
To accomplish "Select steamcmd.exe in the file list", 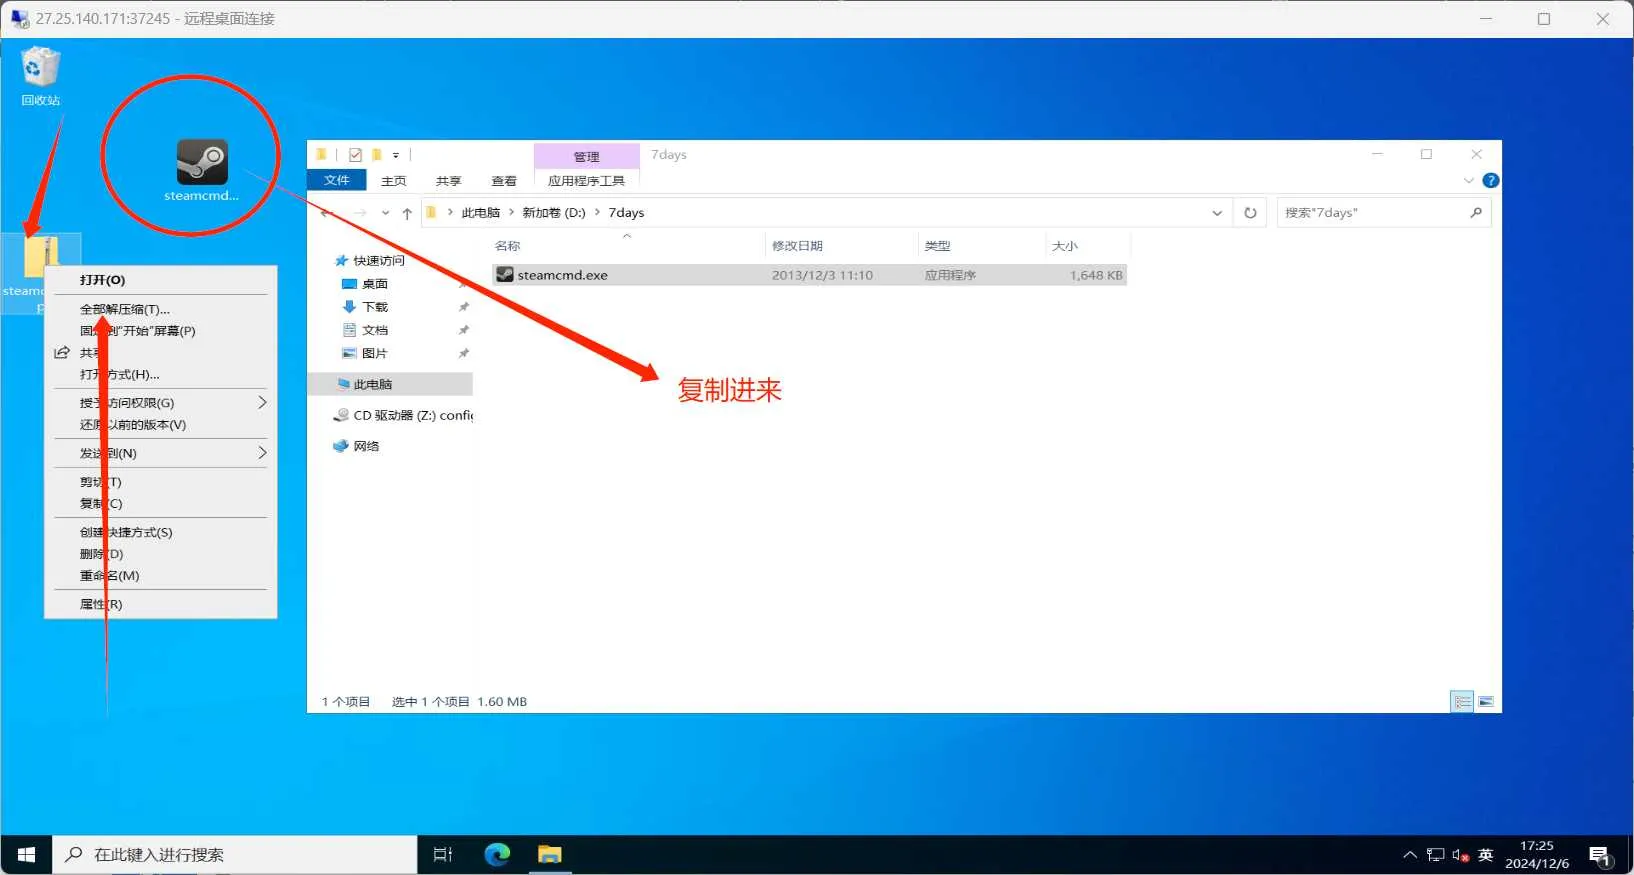I will tap(562, 275).
